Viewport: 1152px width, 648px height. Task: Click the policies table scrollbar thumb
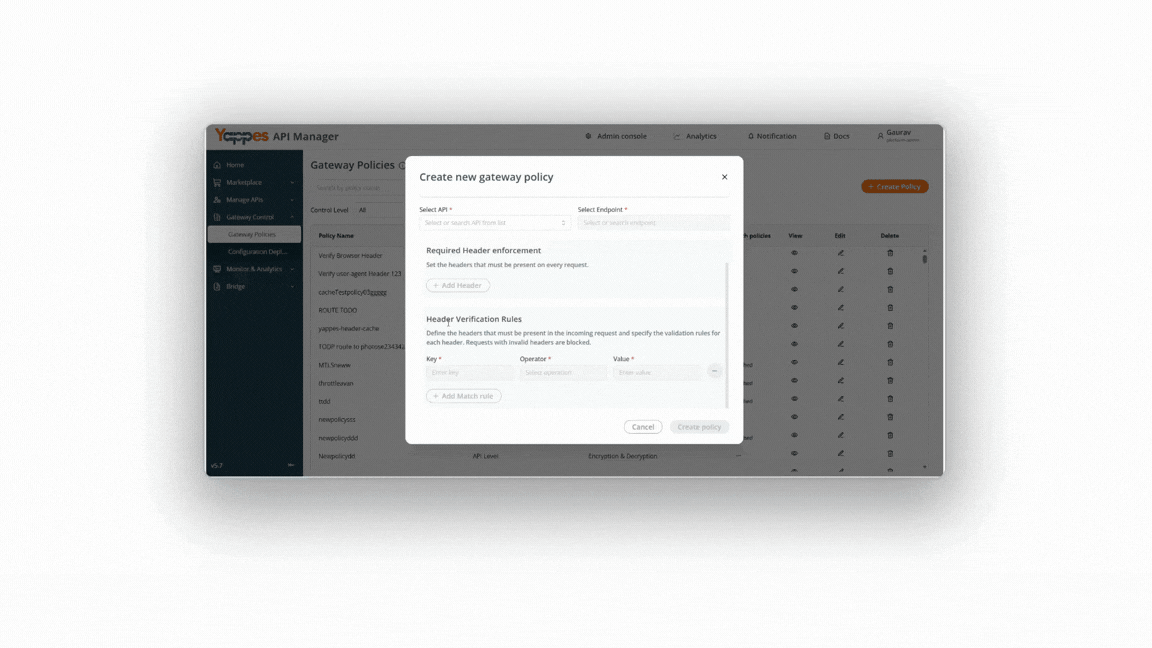click(x=925, y=259)
